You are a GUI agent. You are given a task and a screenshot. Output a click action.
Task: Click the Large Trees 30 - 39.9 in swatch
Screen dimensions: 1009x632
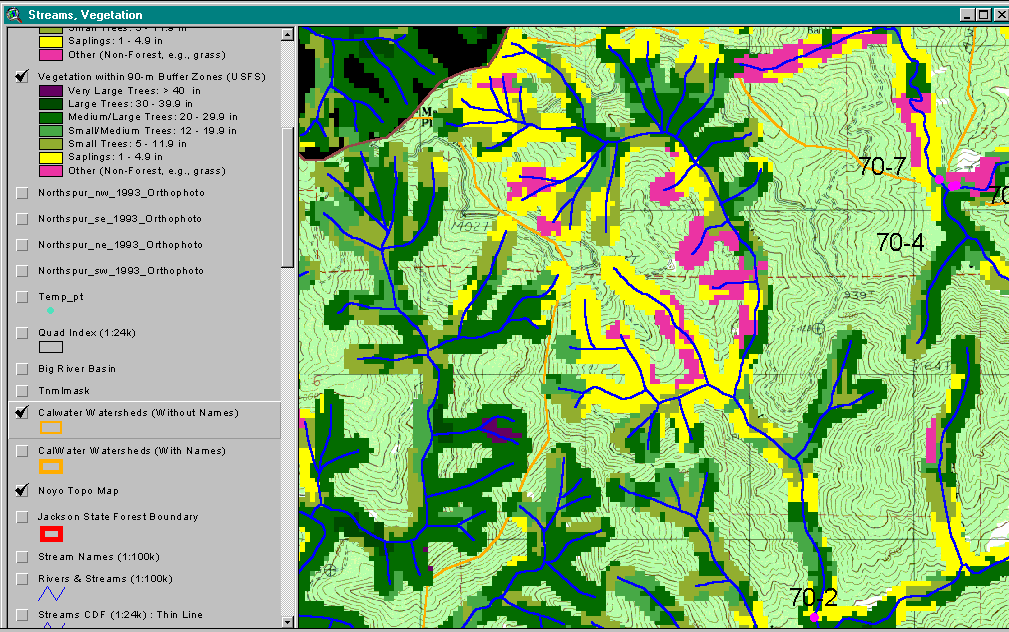click(x=51, y=104)
